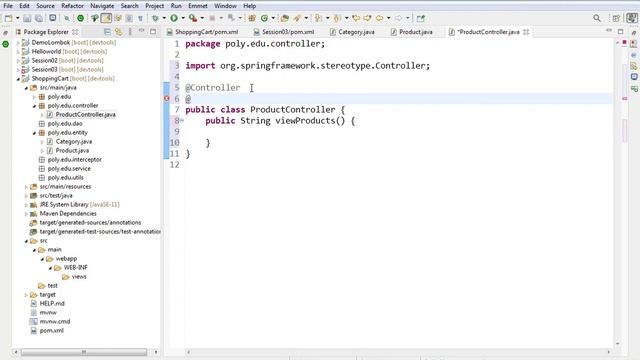
Task: Open the Window menu
Action: 225,6
